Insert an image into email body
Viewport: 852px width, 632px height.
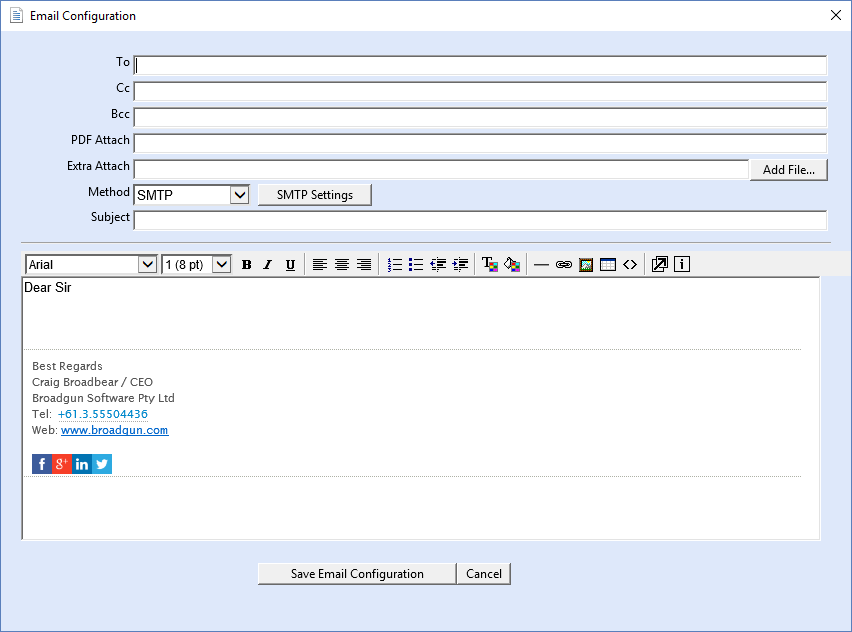click(586, 265)
